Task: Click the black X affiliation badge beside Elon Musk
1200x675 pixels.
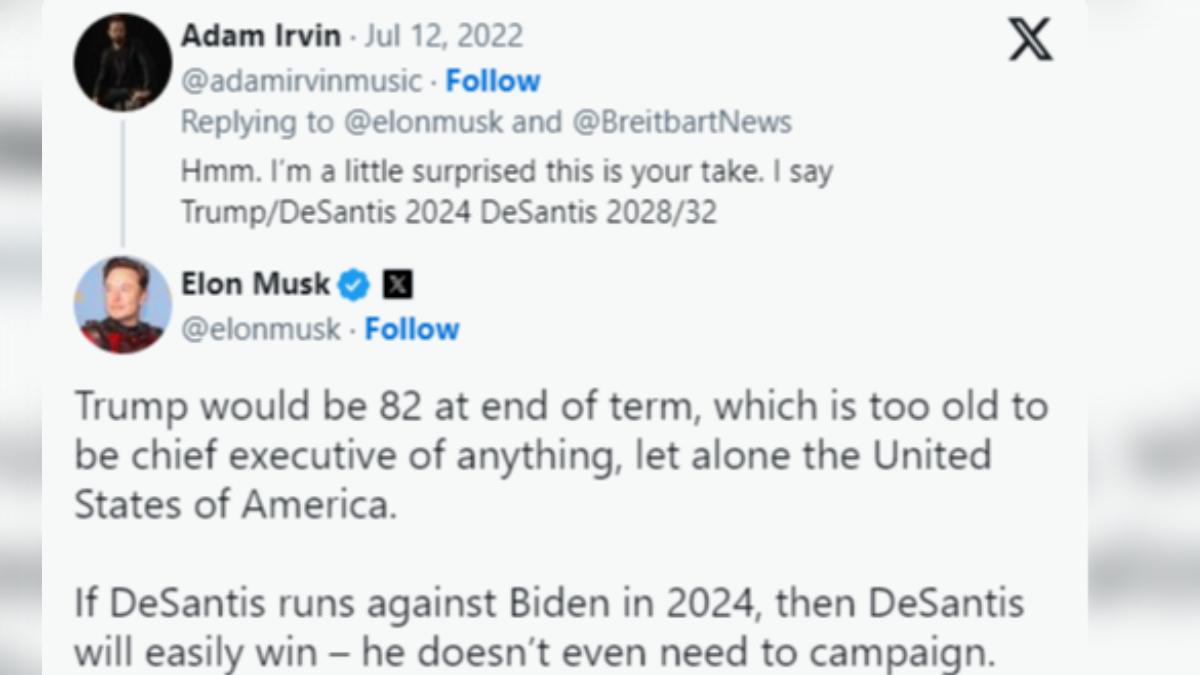Action: [x=398, y=286]
